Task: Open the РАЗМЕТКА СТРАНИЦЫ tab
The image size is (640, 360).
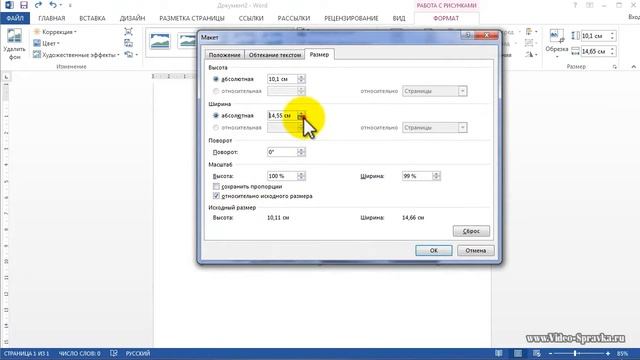Action: tap(192, 18)
